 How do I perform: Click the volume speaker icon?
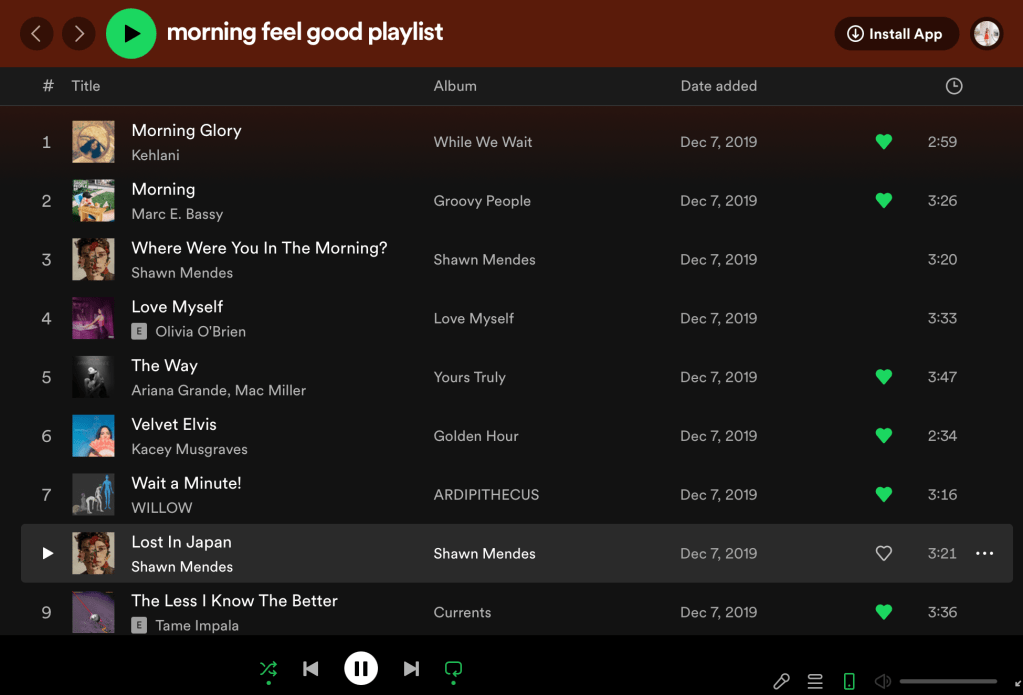coord(881,681)
